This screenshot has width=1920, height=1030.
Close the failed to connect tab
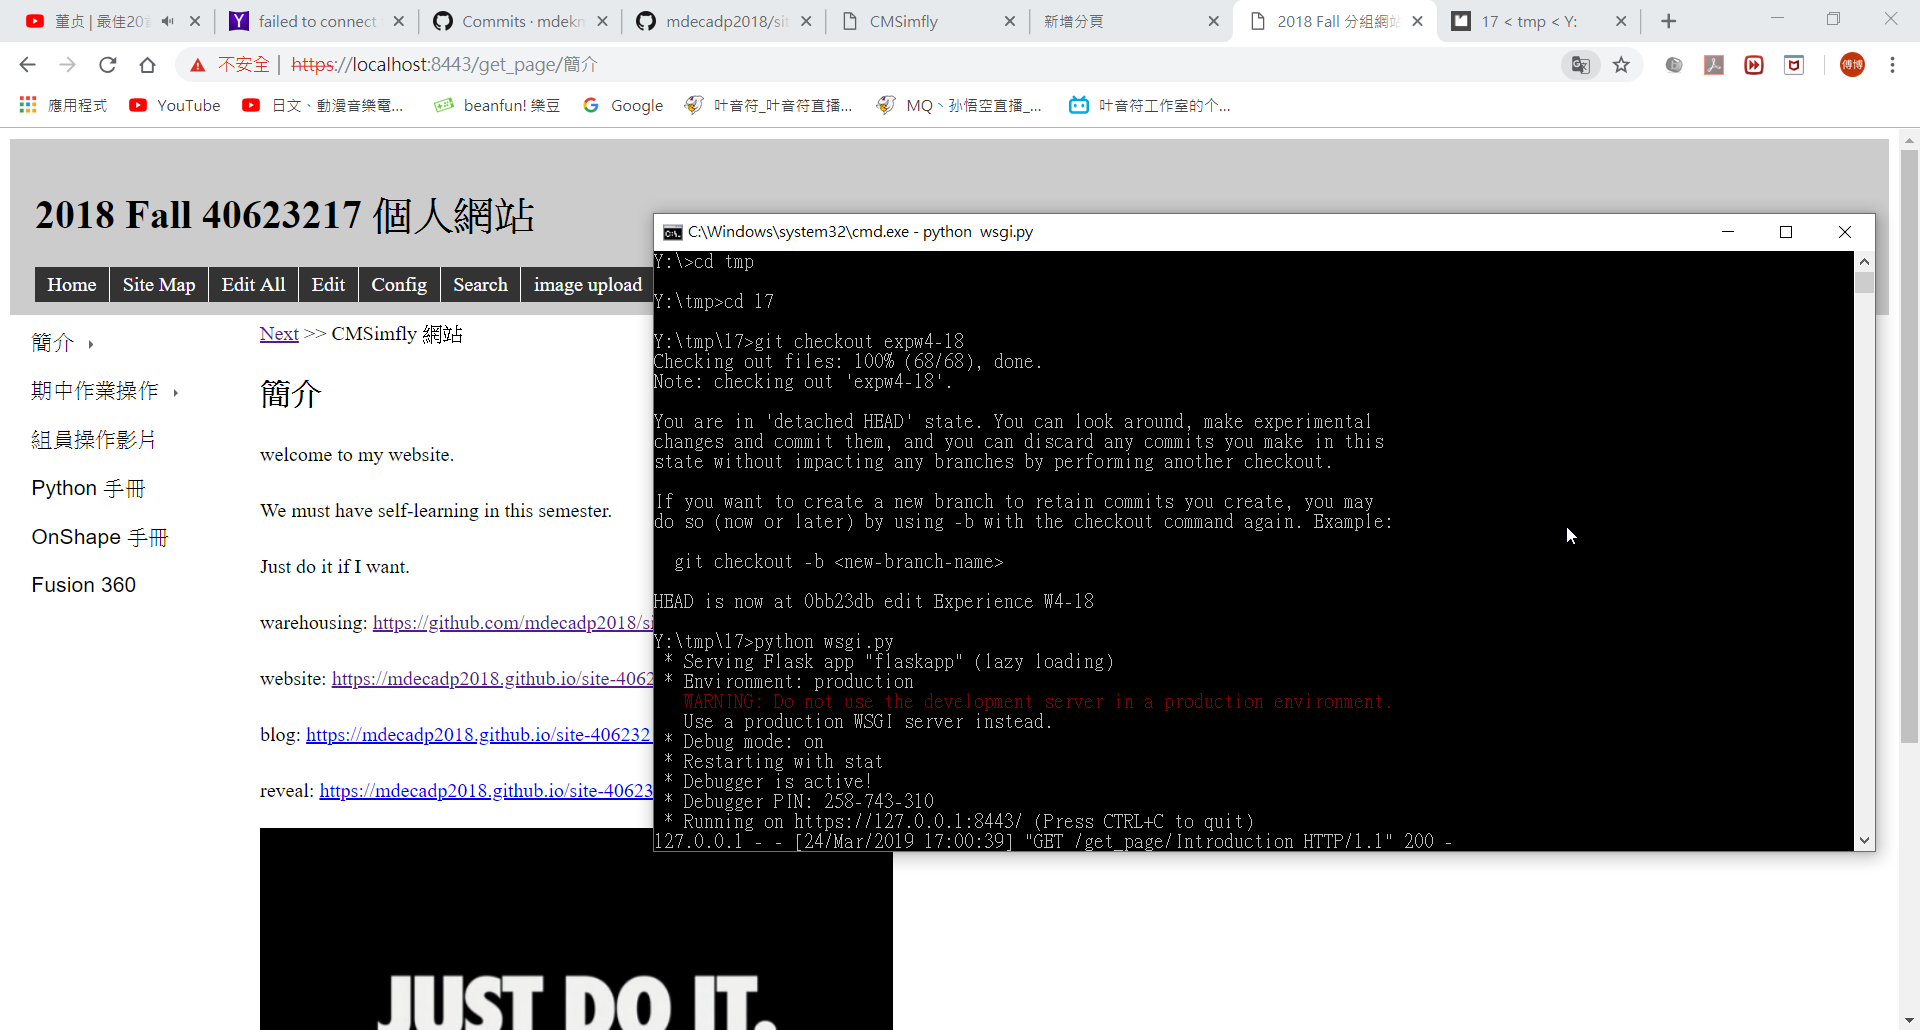(x=399, y=21)
